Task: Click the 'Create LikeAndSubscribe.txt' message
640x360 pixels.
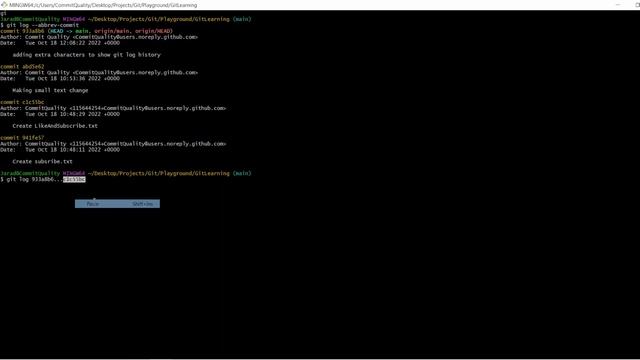Action: pyautogui.click(x=55, y=126)
